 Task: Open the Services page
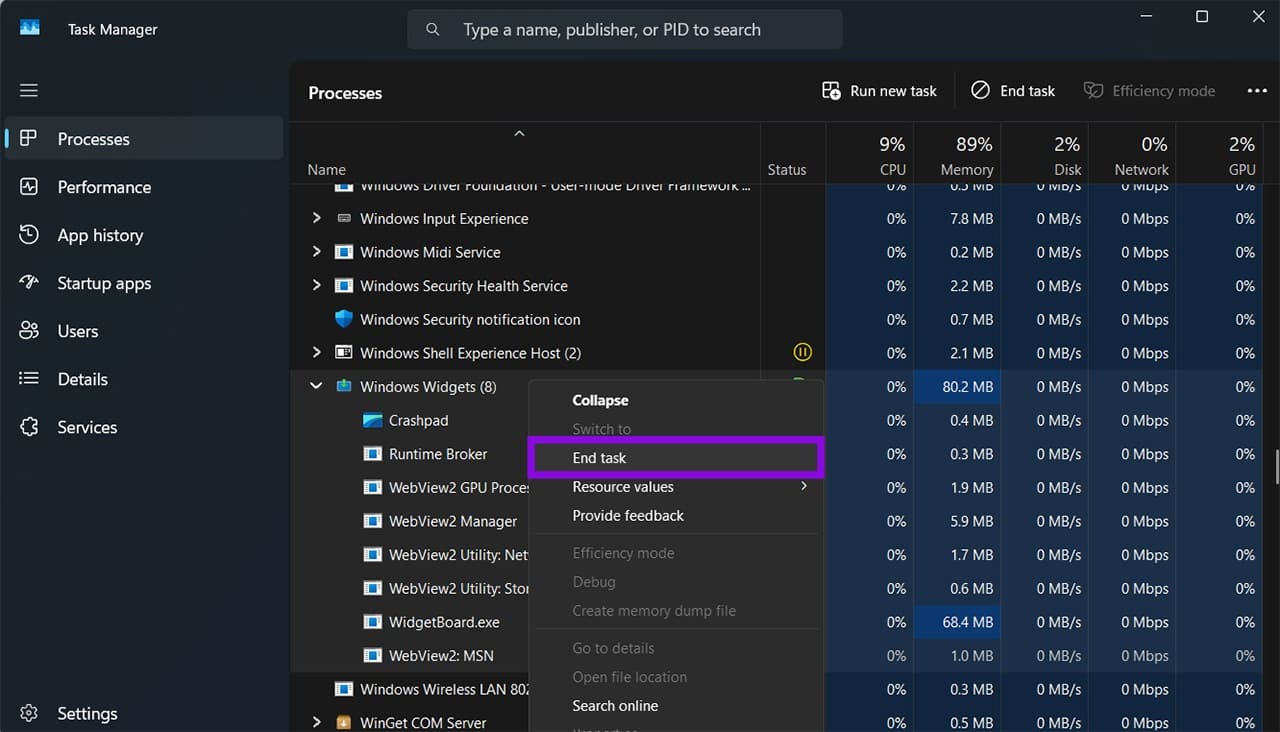[144, 427]
